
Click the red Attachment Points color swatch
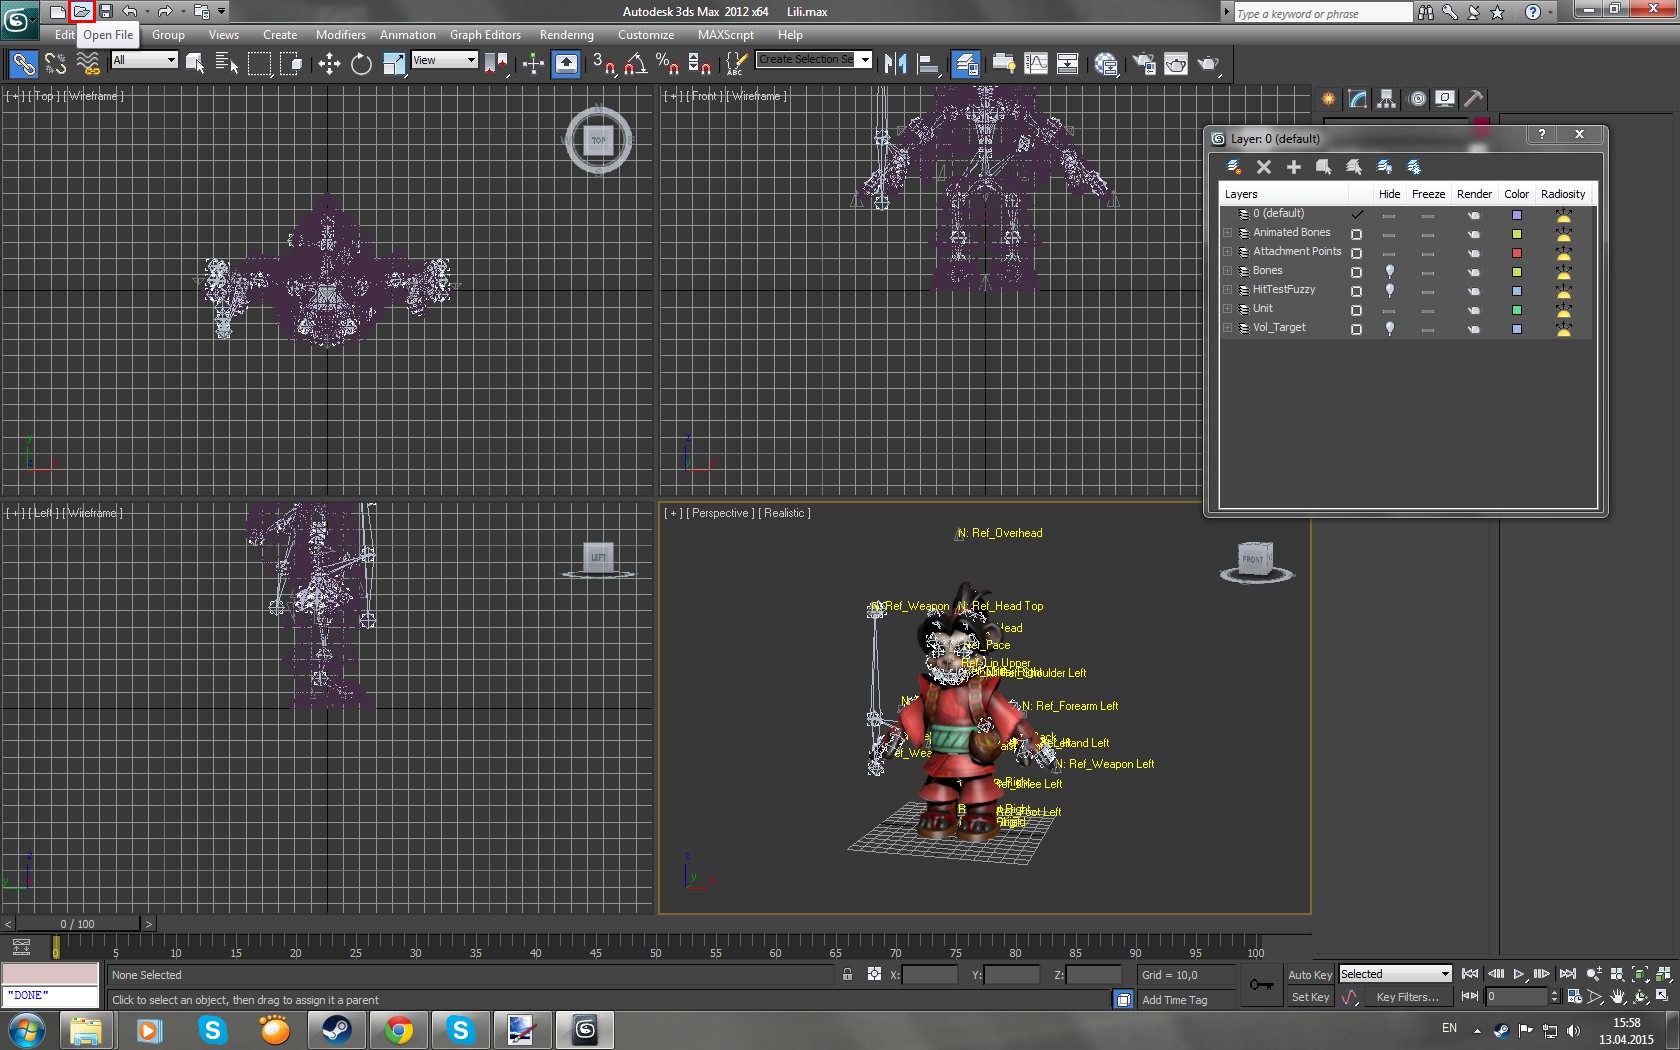click(x=1516, y=253)
